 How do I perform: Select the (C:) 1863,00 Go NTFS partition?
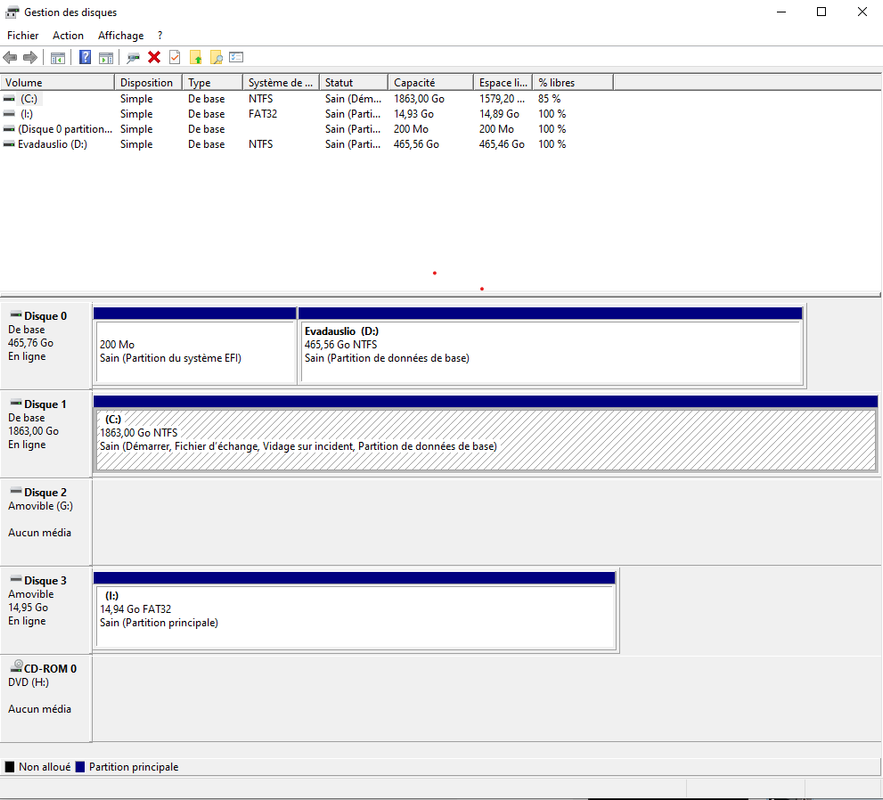click(x=485, y=433)
